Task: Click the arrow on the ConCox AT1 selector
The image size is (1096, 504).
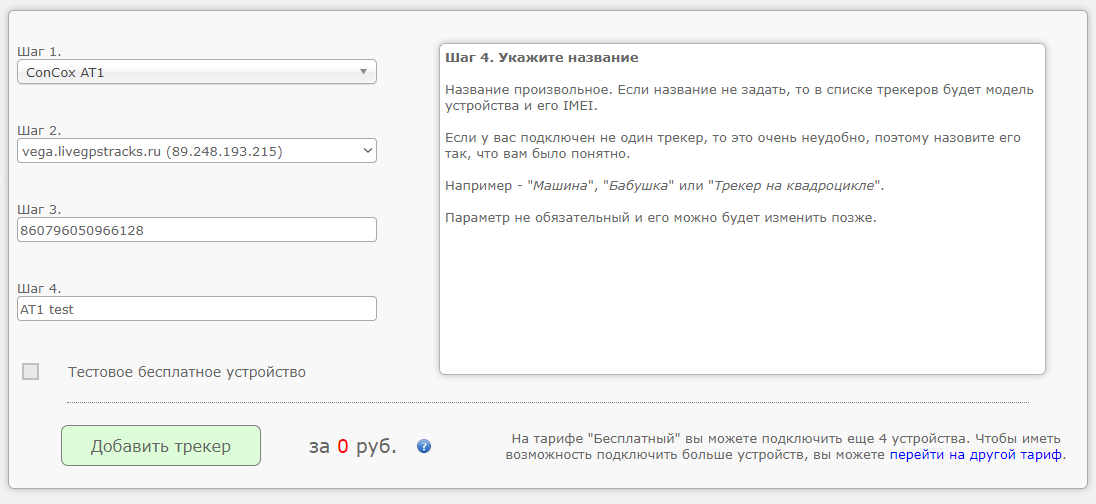Action: [x=363, y=72]
